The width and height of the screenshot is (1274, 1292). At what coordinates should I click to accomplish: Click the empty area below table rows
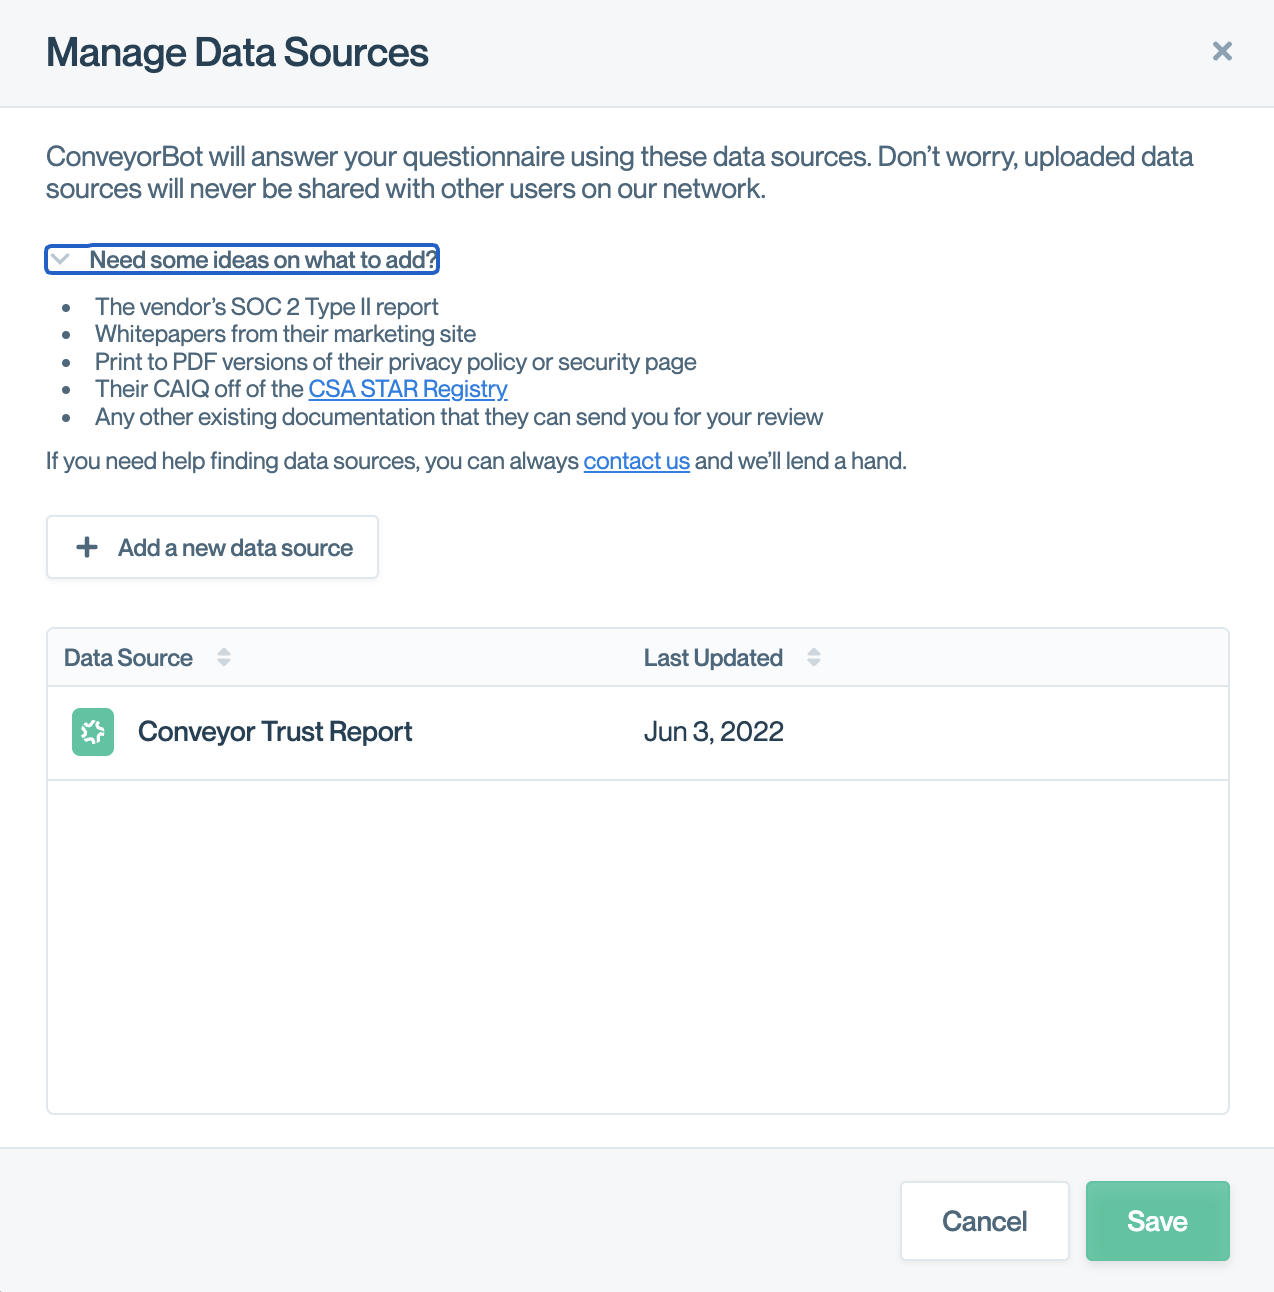(x=637, y=945)
